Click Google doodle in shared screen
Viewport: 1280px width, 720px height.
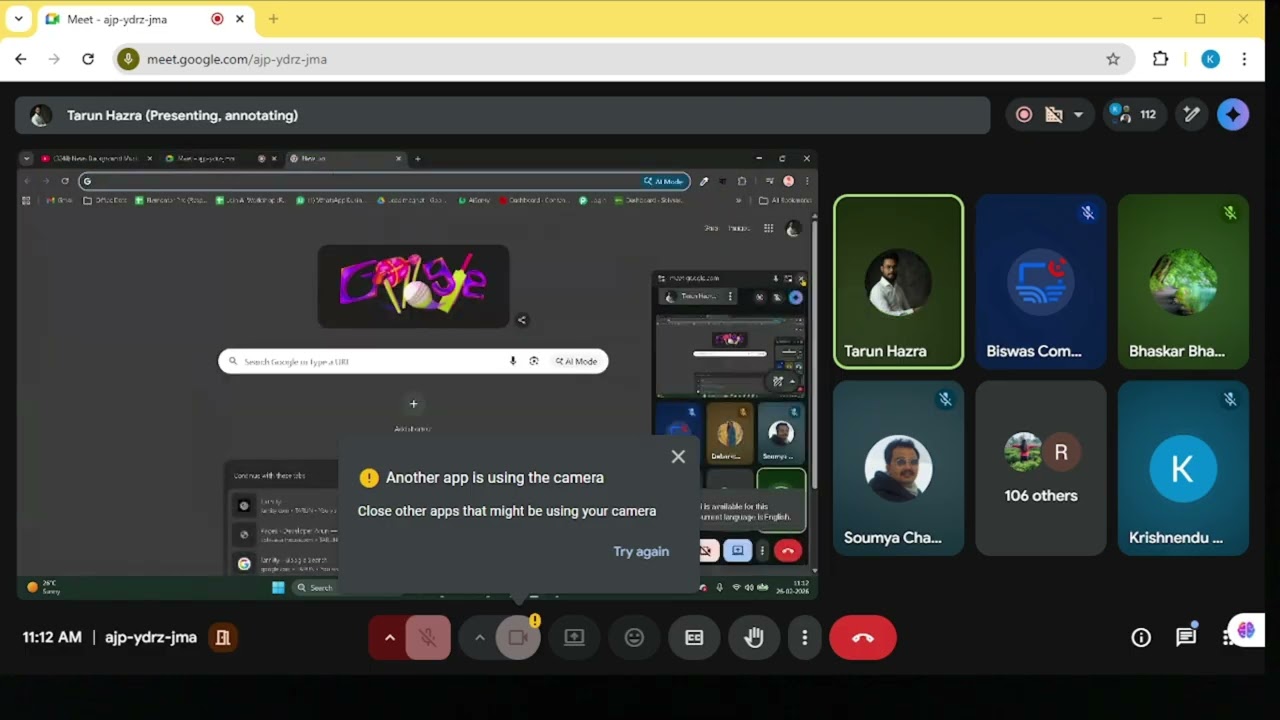(x=413, y=286)
